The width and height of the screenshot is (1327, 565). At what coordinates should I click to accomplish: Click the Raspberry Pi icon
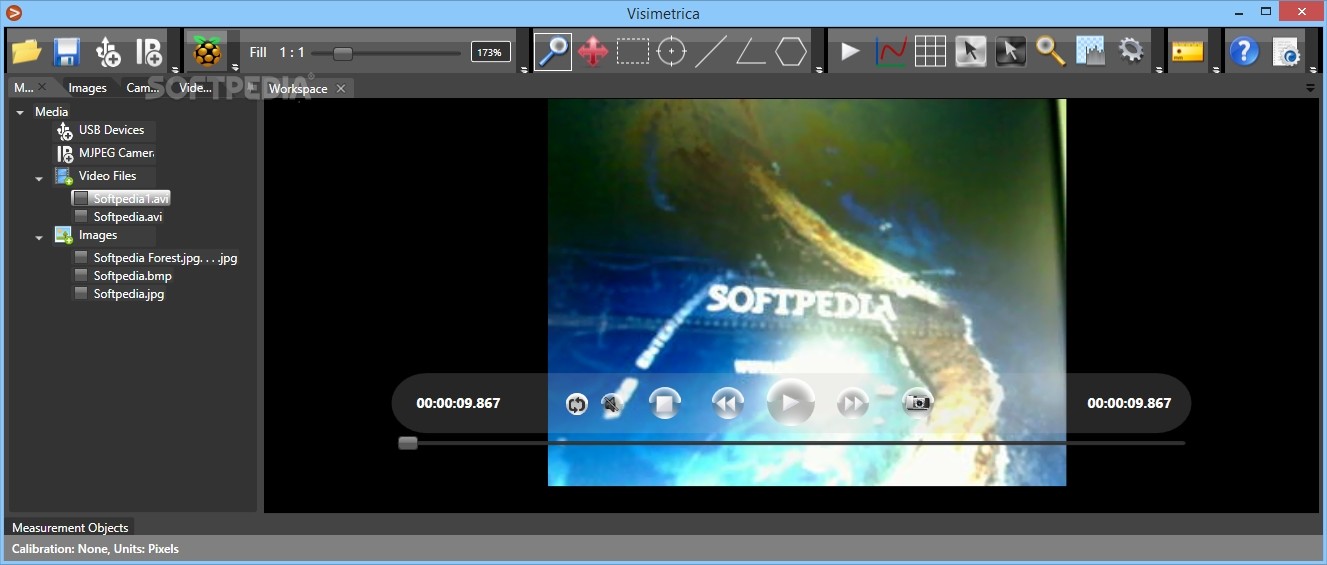pyautogui.click(x=207, y=51)
